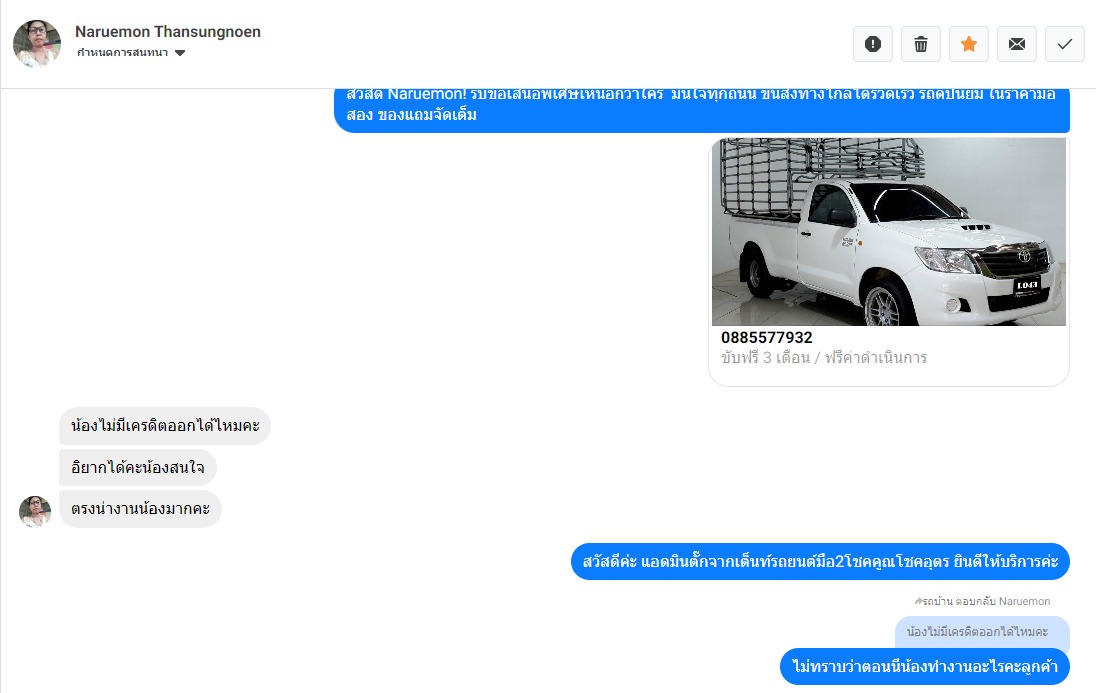This screenshot has width=1096, height=693.
Task: Select blue message ending in ลูกค้า
Action: tap(925, 666)
